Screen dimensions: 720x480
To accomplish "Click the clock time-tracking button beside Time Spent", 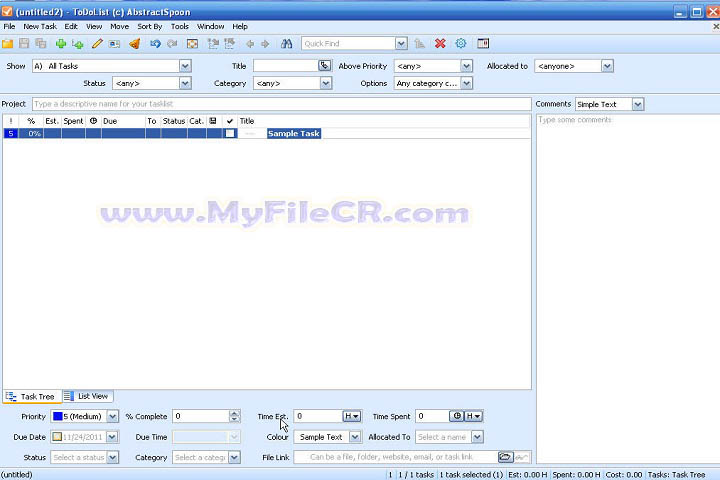I will [456, 416].
